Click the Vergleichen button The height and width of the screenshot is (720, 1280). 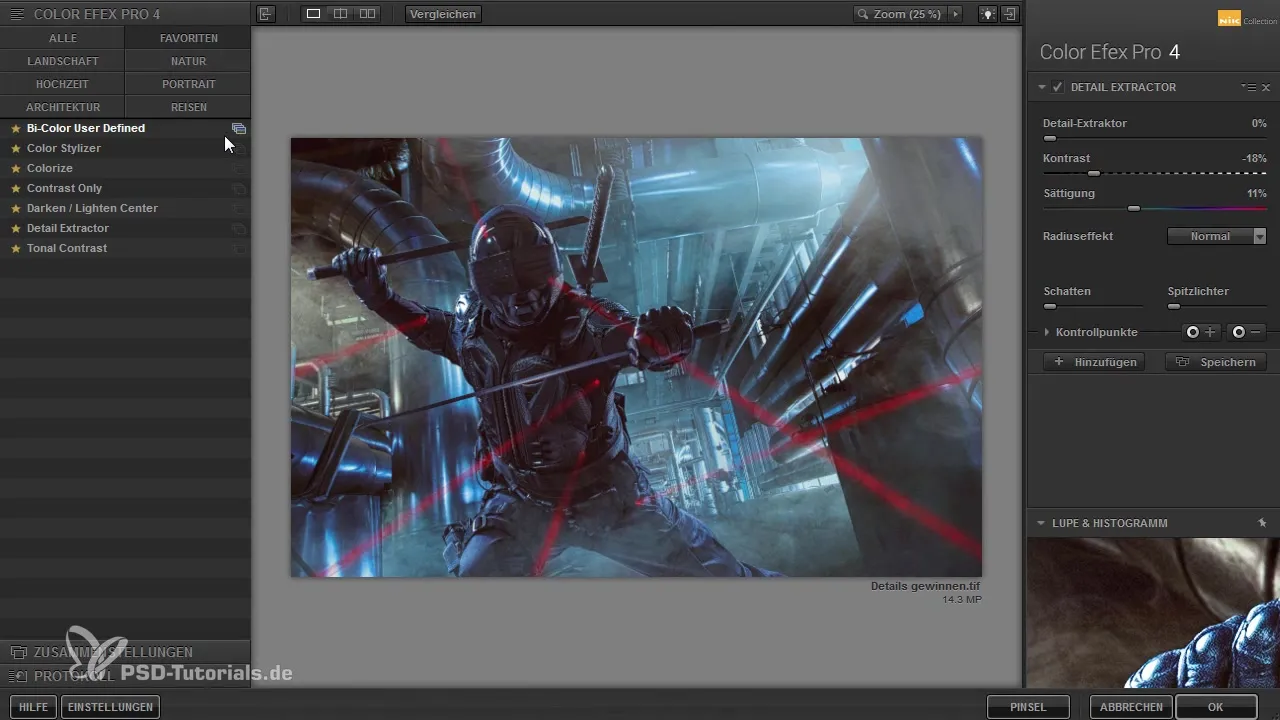(443, 14)
